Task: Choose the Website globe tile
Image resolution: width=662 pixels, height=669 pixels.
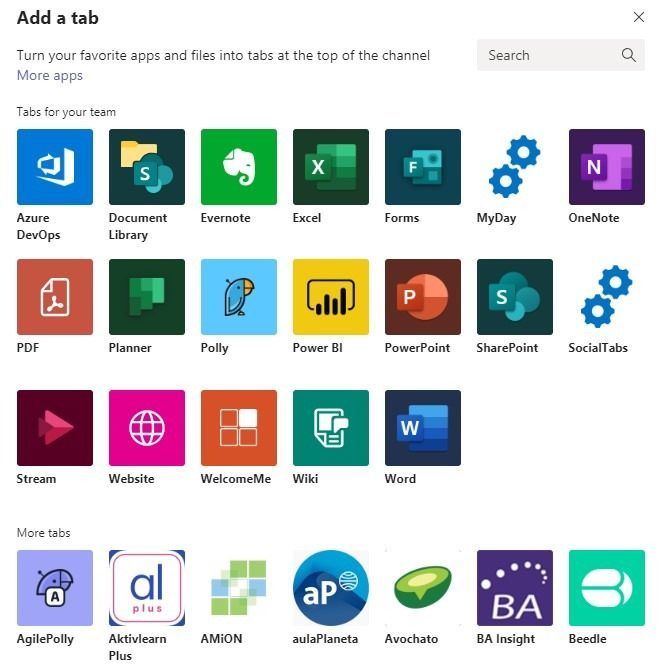Action: click(147, 428)
